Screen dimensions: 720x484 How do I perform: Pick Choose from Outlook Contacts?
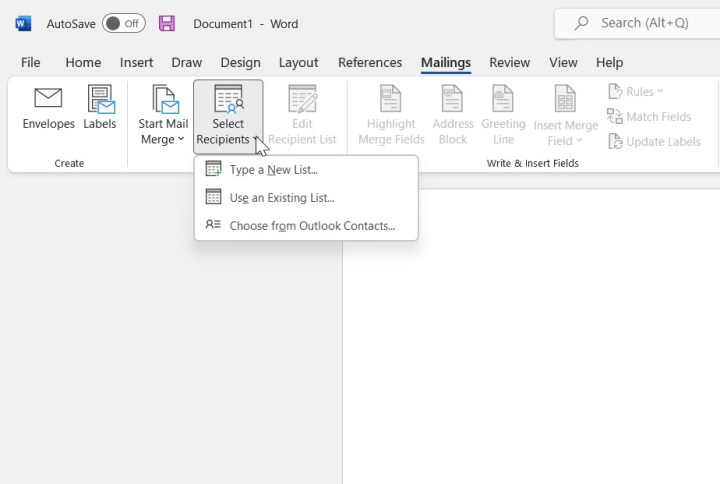pos(311,226)
